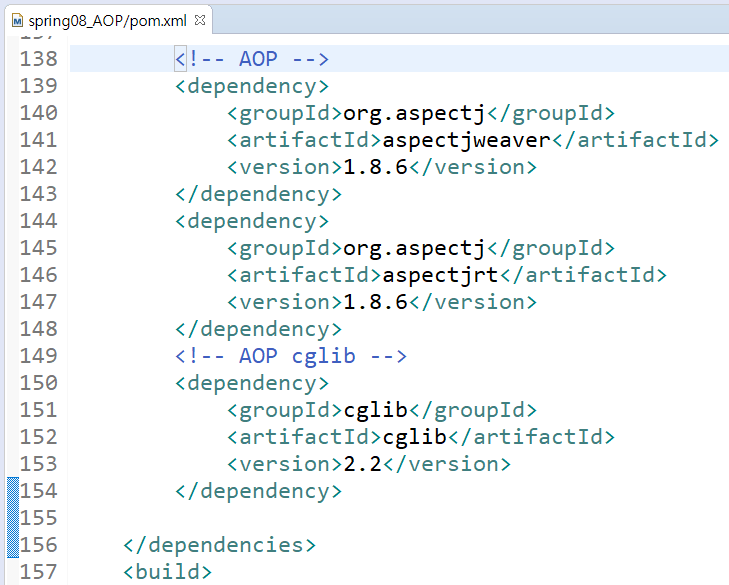Click line number 138 in the gutter

click(39, 59)
